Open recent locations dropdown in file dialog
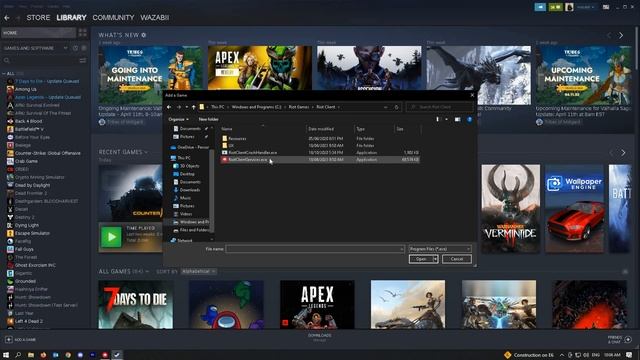Viewport: 640px width, 360px height. pos(187,107)
